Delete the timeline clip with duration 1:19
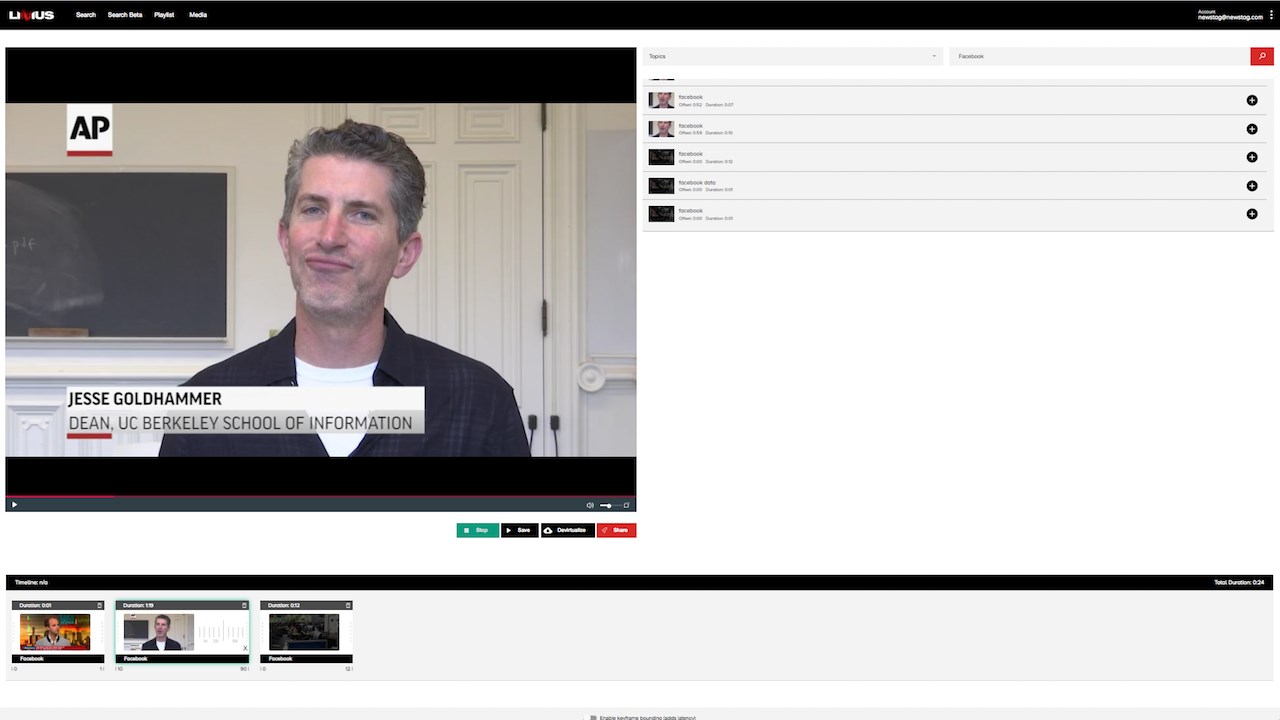The width and height of the screenshot is (1280, 720). tap(244, 605)
